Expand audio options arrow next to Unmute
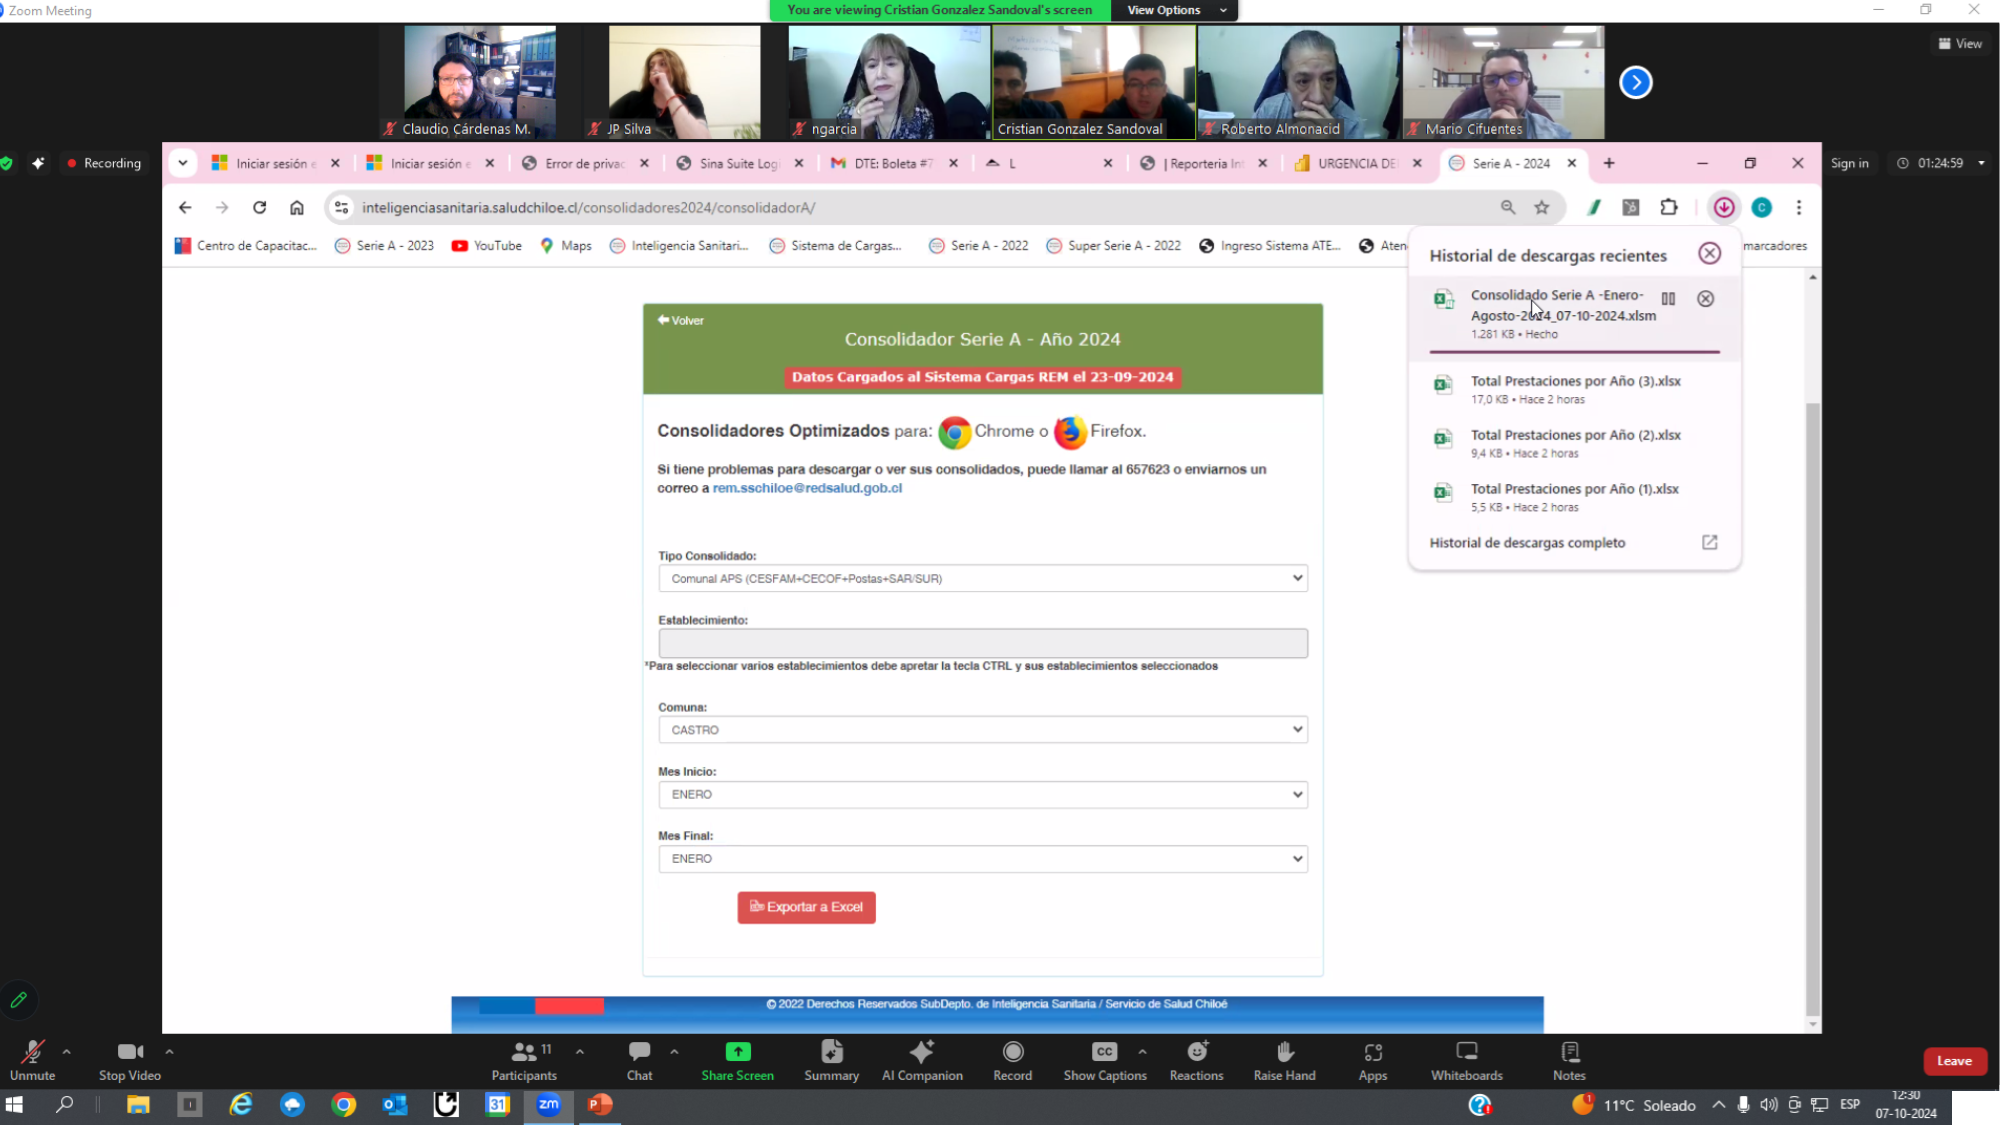 click(x=67, y=1051)
